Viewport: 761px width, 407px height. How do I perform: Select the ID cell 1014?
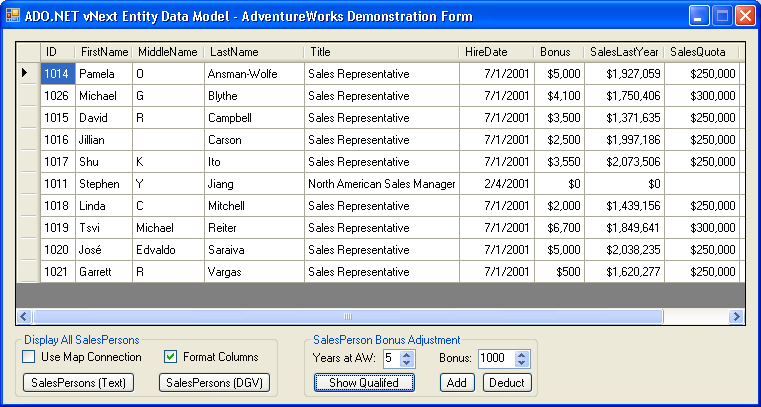click(58, 74)
